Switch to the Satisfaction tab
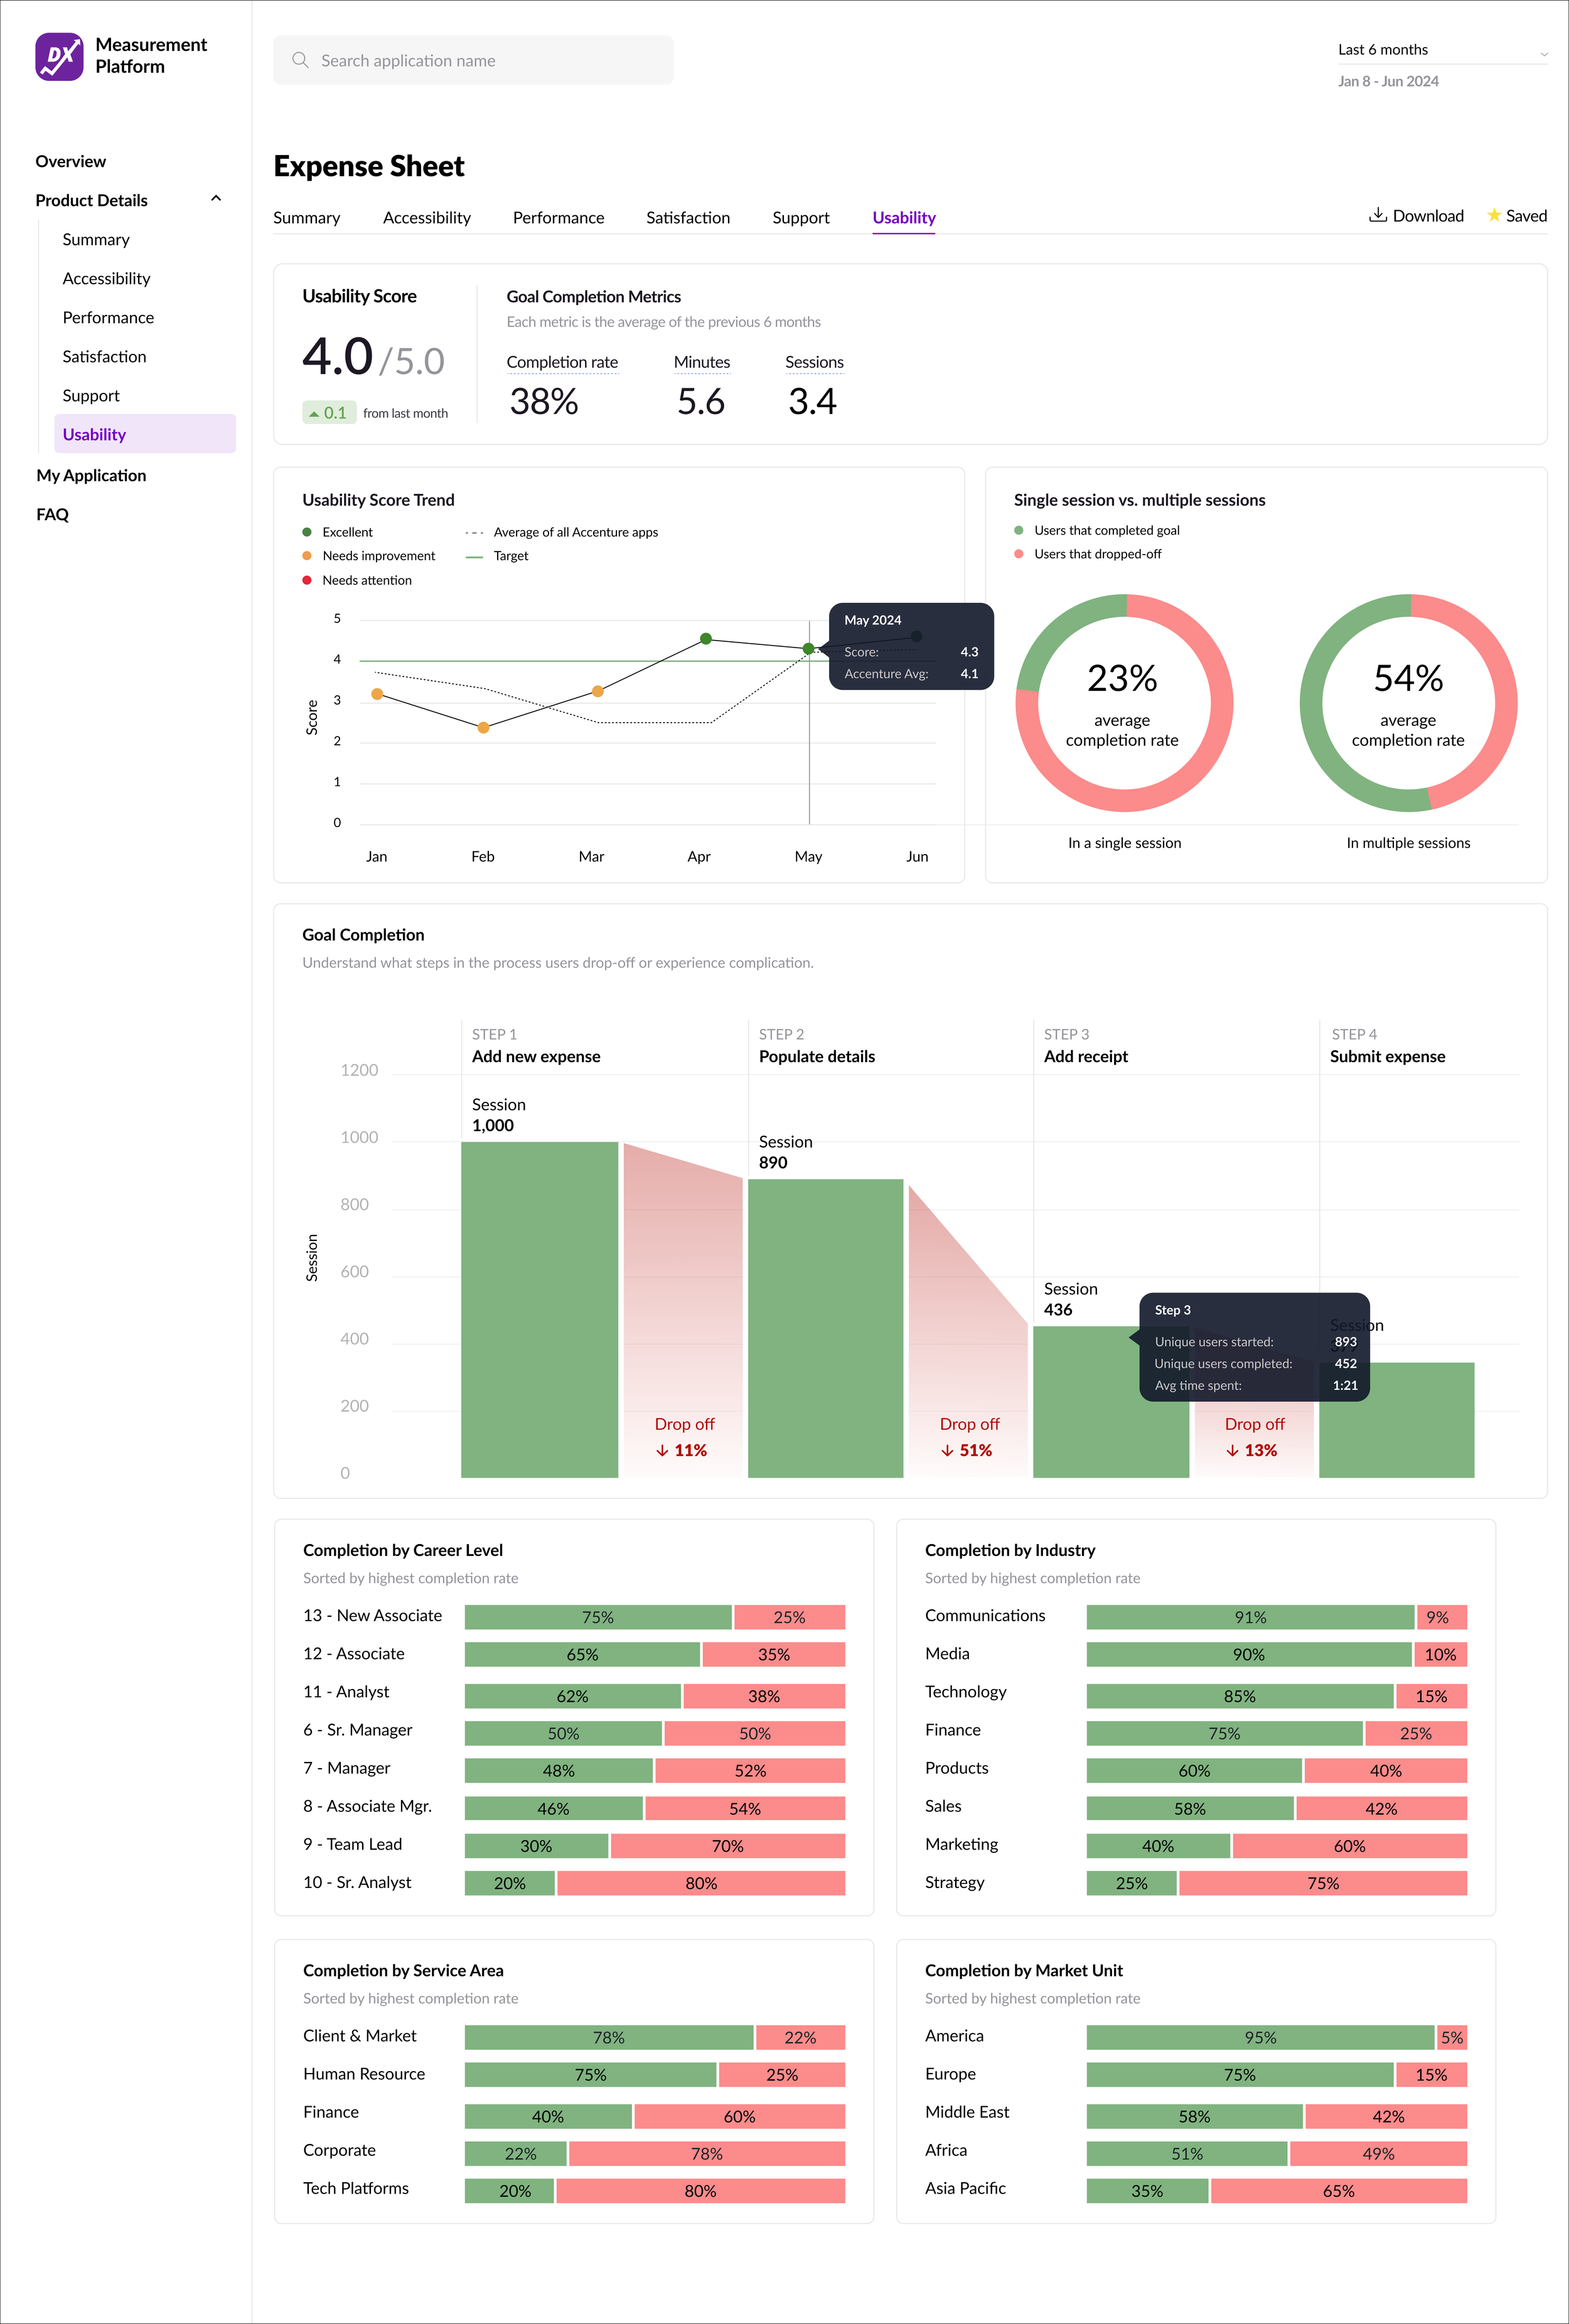The width and height of the screenshot is (1569, 2324). coord(687,217)
